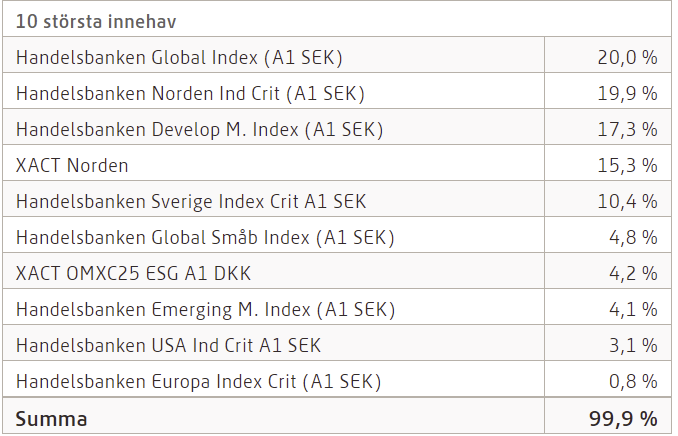Select the 0,8 % percentage cell
The image size is (678, 436).
pyautogui.click(x=633, y=381)
